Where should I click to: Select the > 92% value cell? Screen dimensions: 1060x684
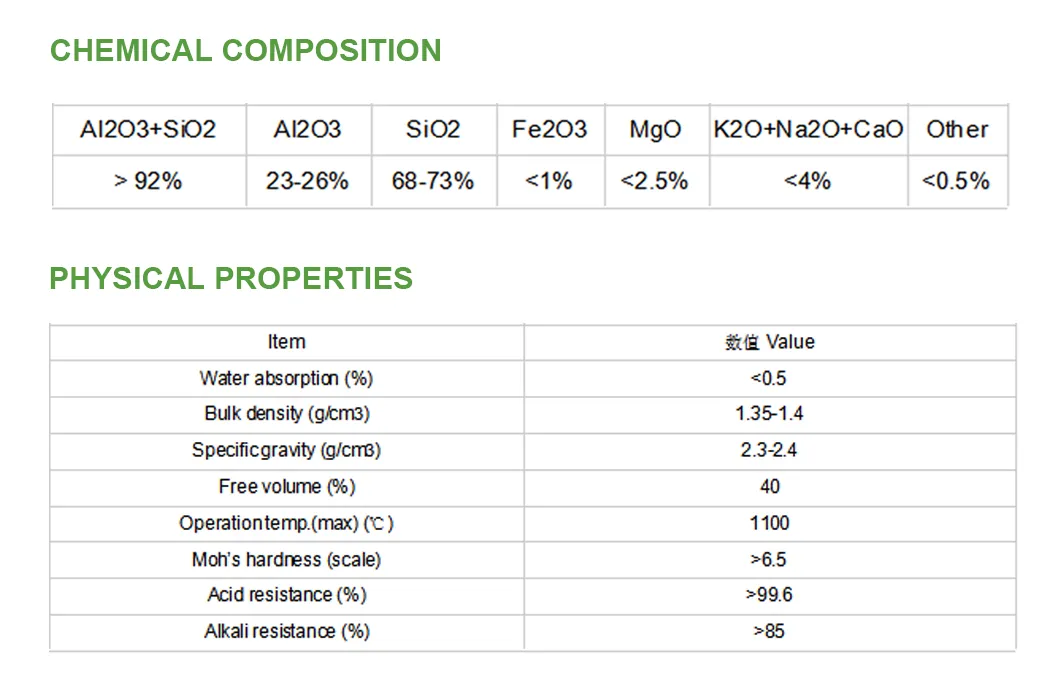(148, 181)
